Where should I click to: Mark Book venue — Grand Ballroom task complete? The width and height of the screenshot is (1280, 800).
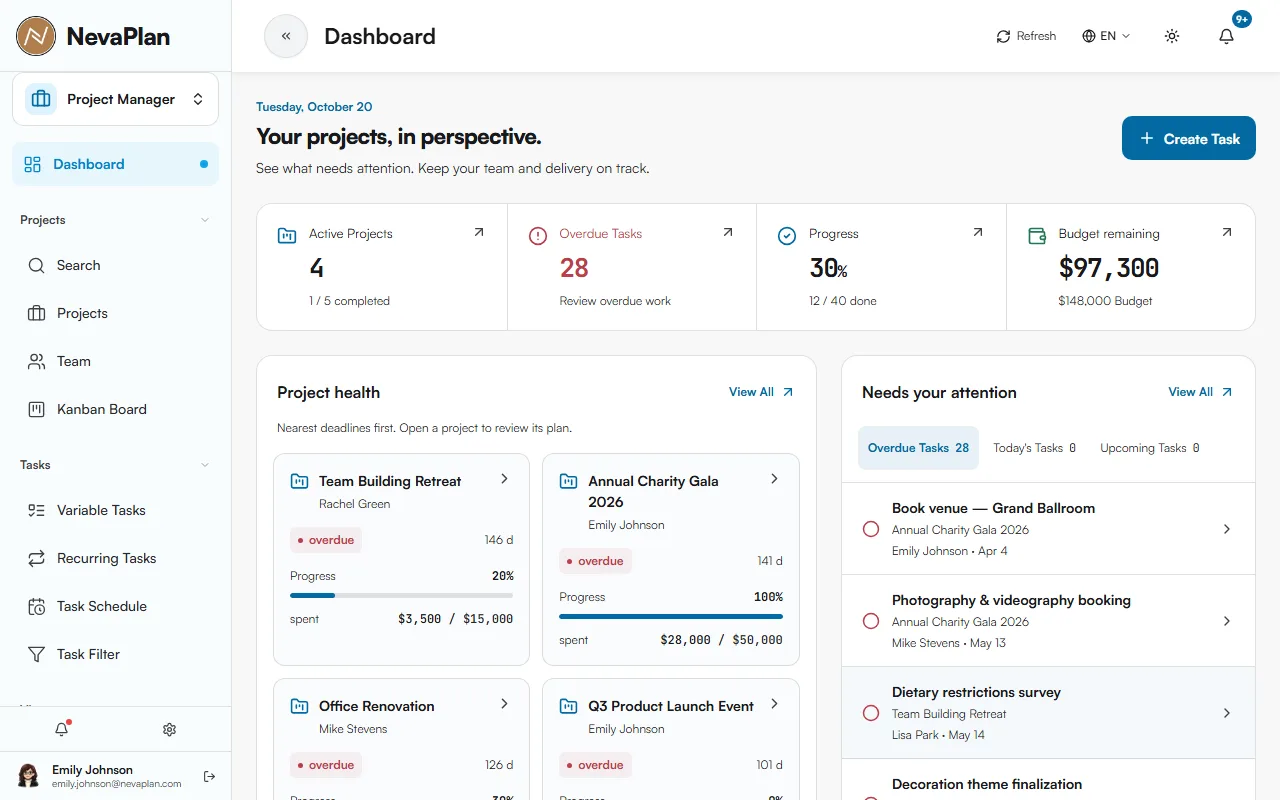point(871,529)
